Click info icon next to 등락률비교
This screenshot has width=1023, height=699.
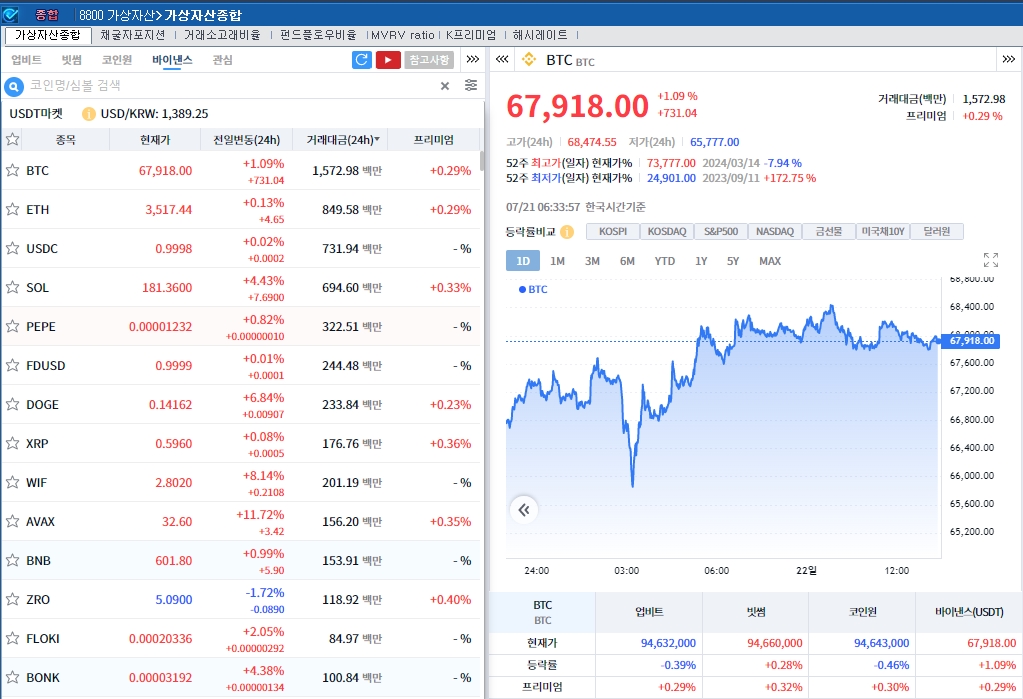coord(567,232)
